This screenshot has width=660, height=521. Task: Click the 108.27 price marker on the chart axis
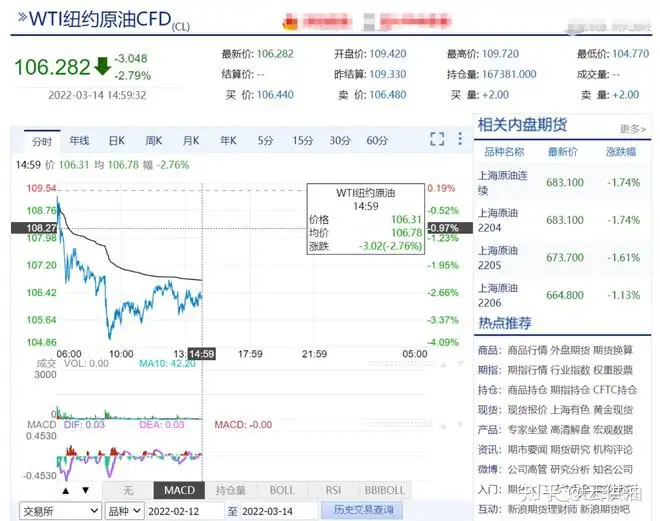[35, 228]
